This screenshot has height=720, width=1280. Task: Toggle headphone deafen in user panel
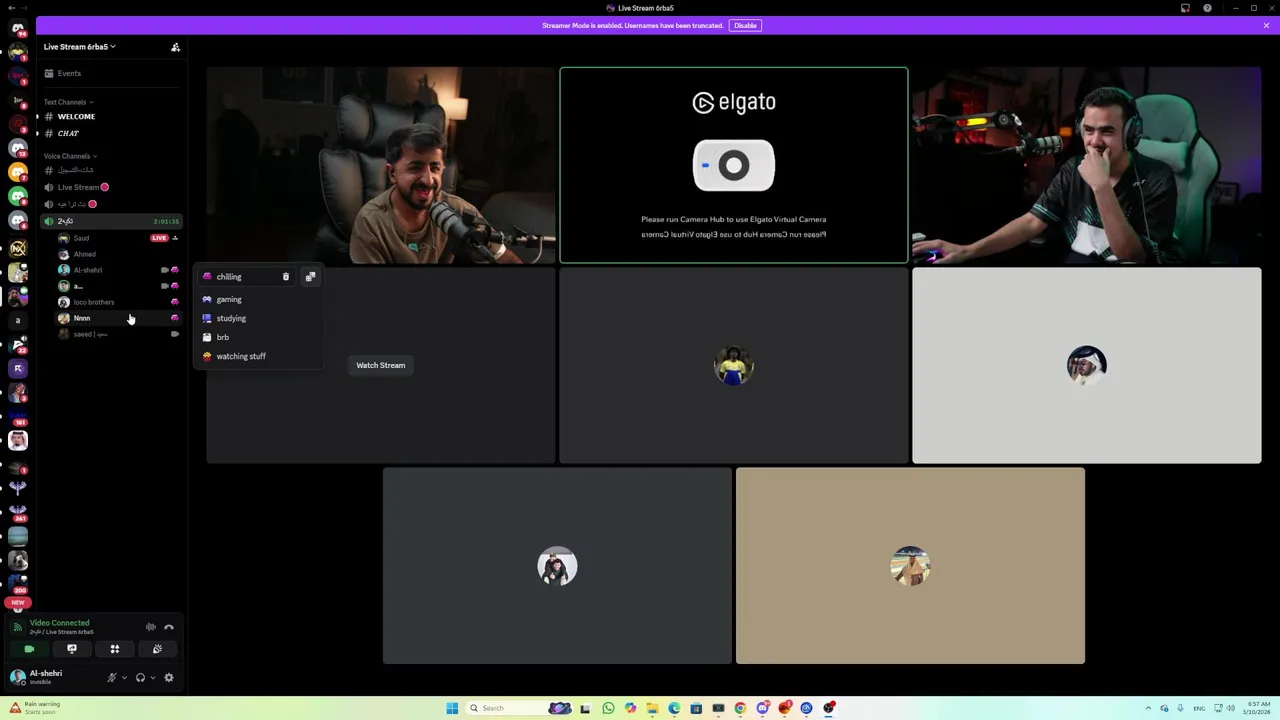pyautogui.click(x=140, y=678)
